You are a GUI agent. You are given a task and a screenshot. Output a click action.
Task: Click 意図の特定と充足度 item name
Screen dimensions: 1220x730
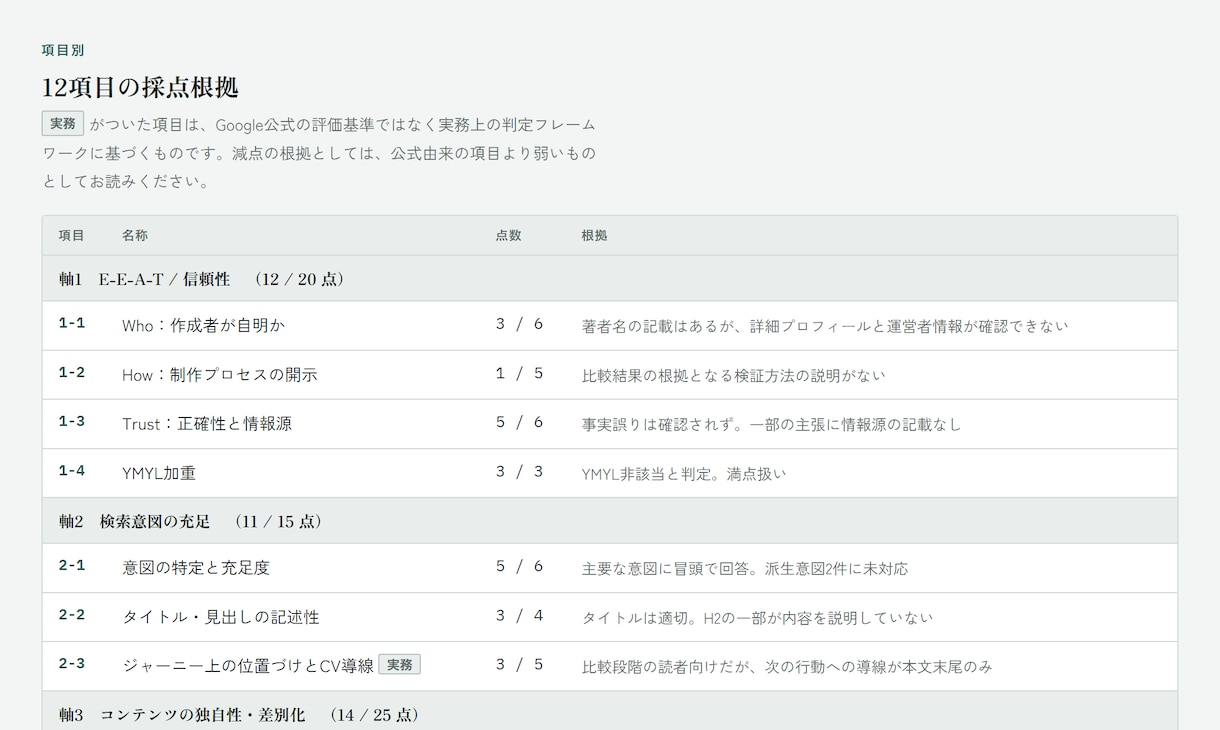point(196,568)
